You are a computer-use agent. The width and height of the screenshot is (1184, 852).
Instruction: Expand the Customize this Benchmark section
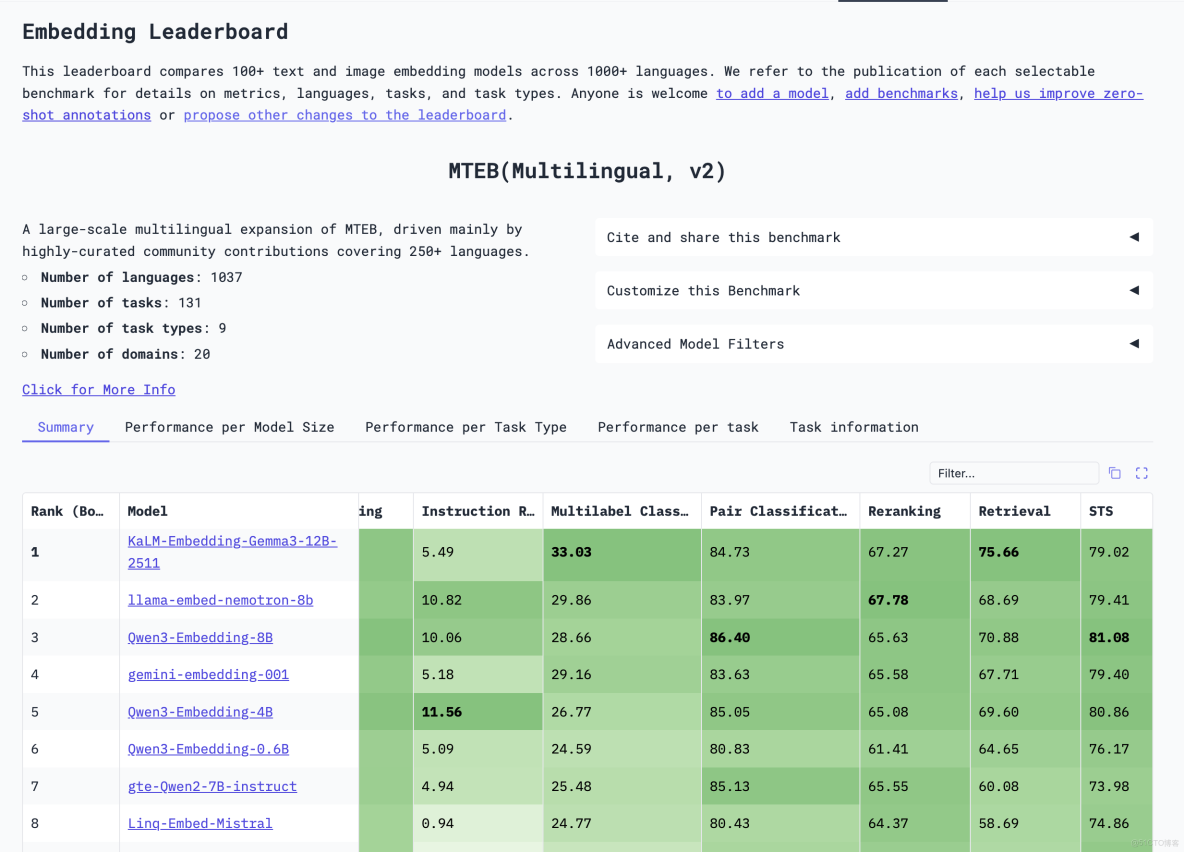pyautogui.click(x=873, y=291)
